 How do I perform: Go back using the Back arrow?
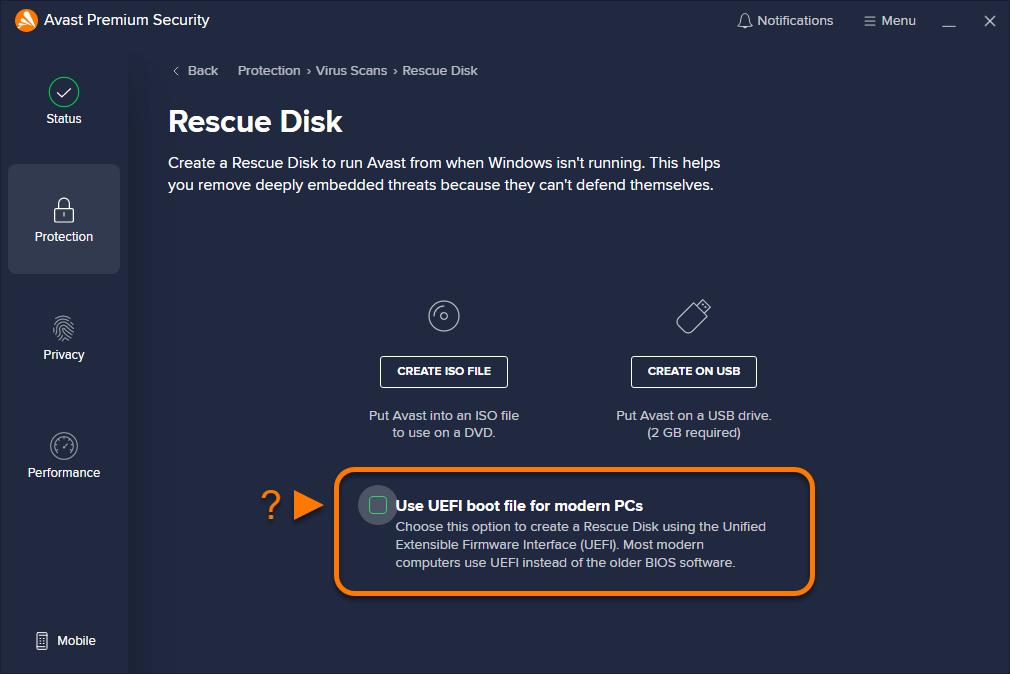[195, 71]
